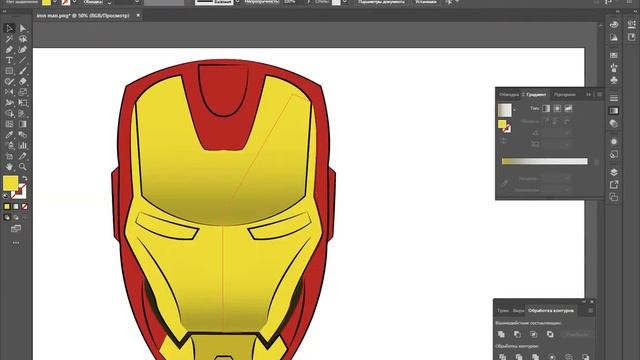Select the Direct Selection tool

point(23,28)
